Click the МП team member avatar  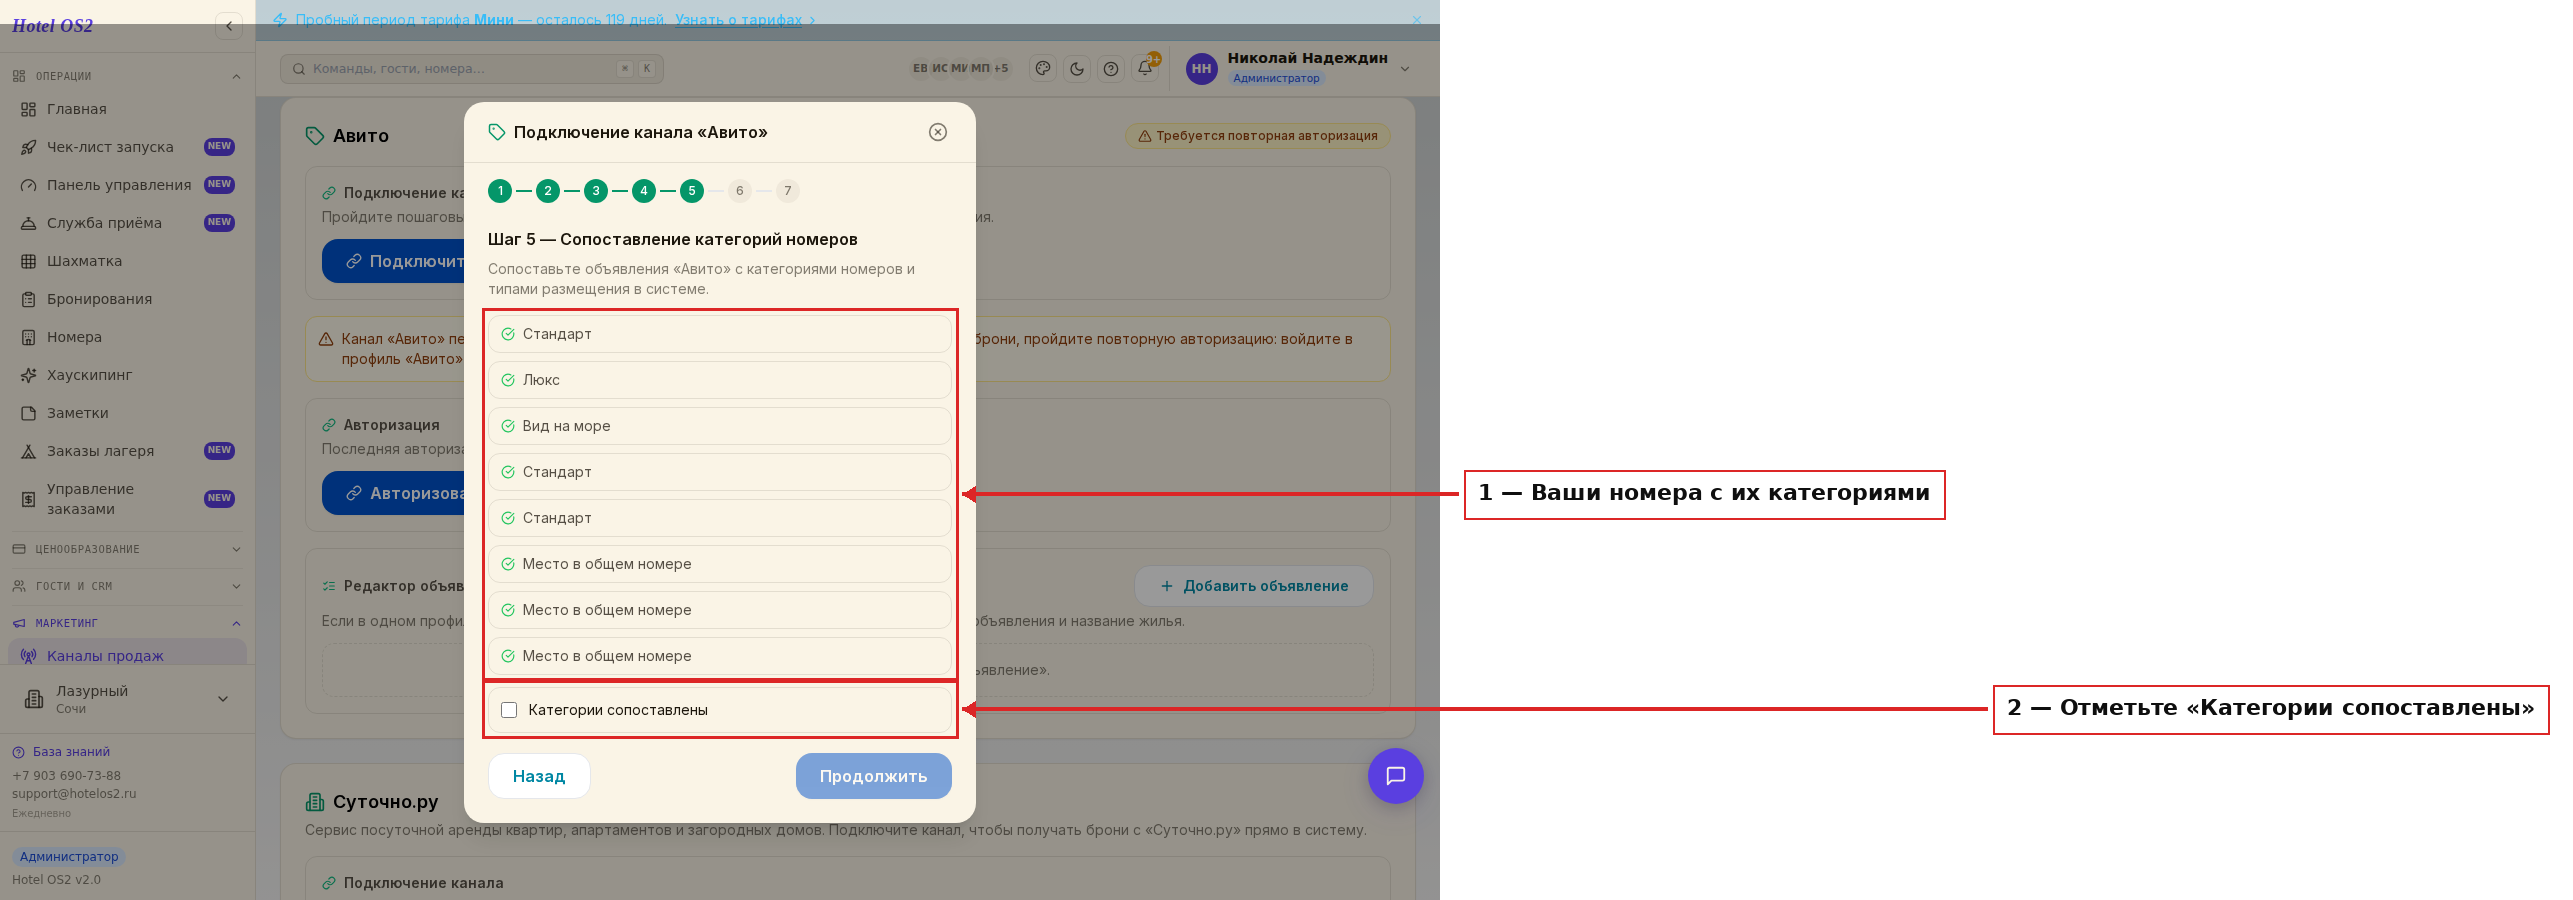pos(980,69)
